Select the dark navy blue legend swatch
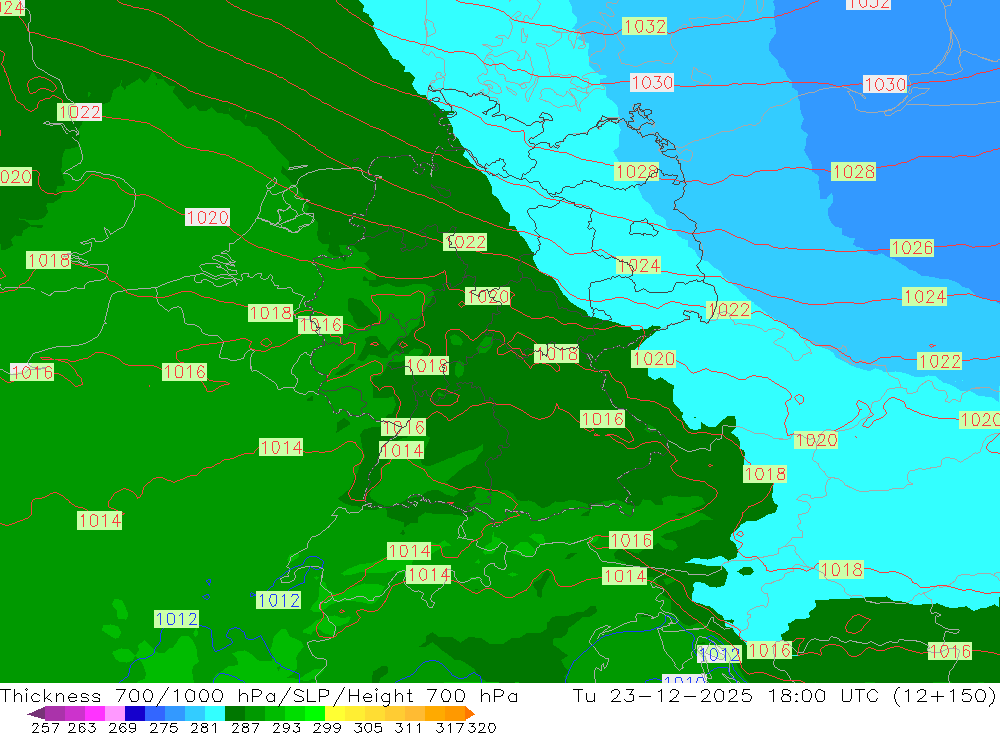This screenshot has height=733, width=1000. coord(135,713)
